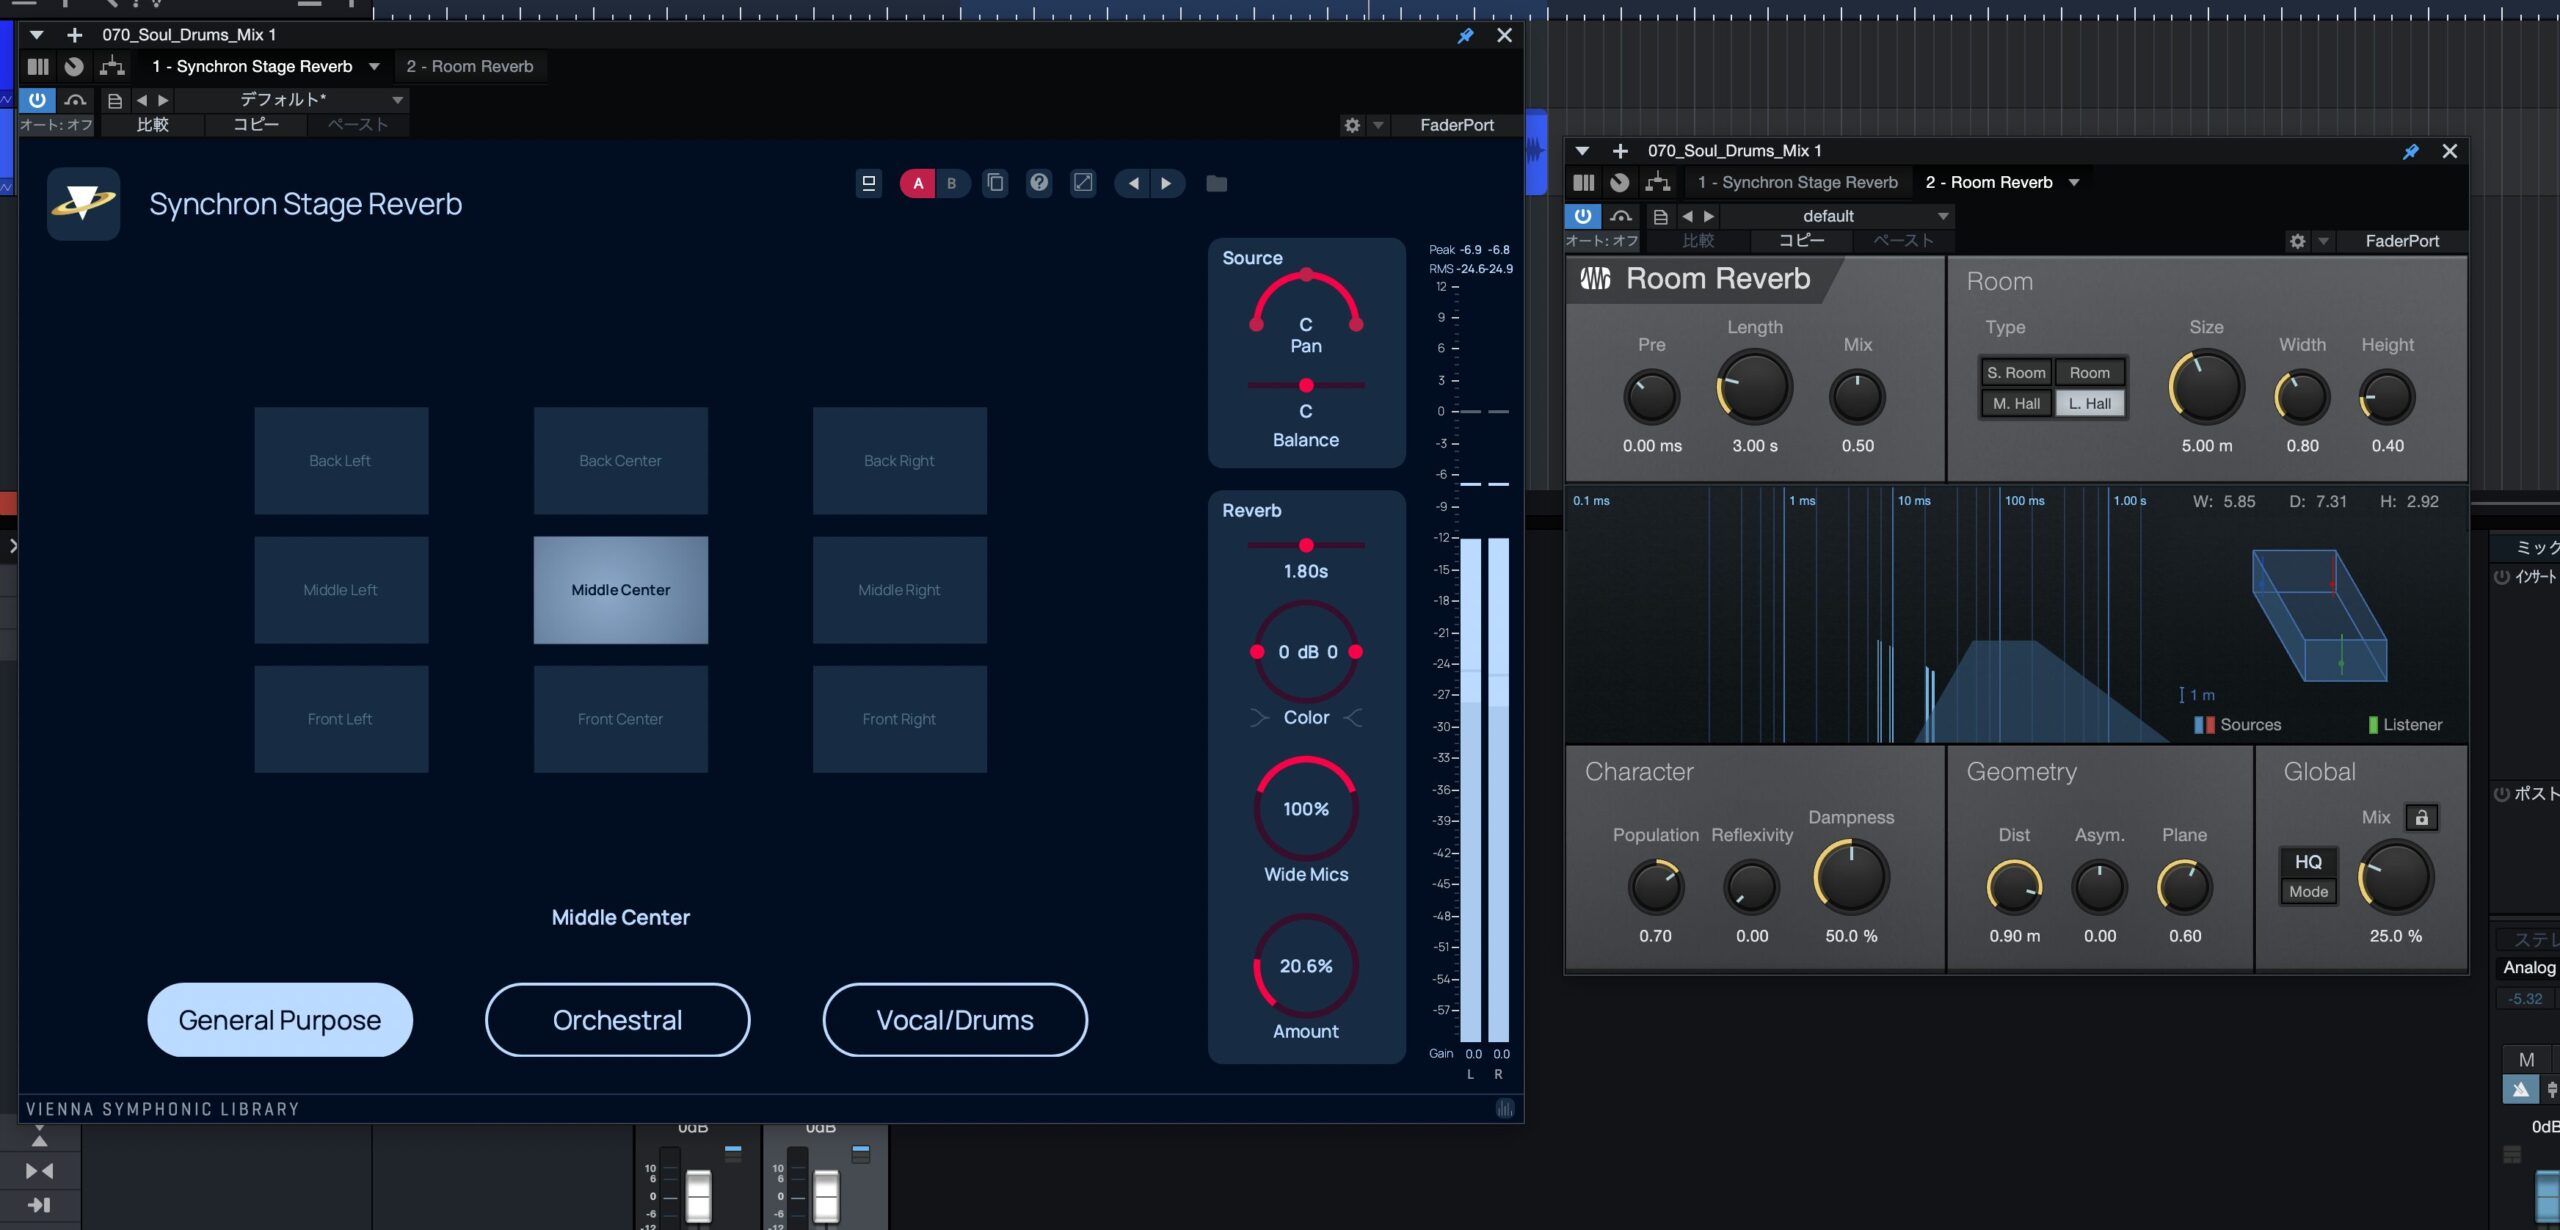The width and height of the screenshot is (2560, 1230).
Task: Toggle HQ Mode in Global section
Action: point(2308,875)
